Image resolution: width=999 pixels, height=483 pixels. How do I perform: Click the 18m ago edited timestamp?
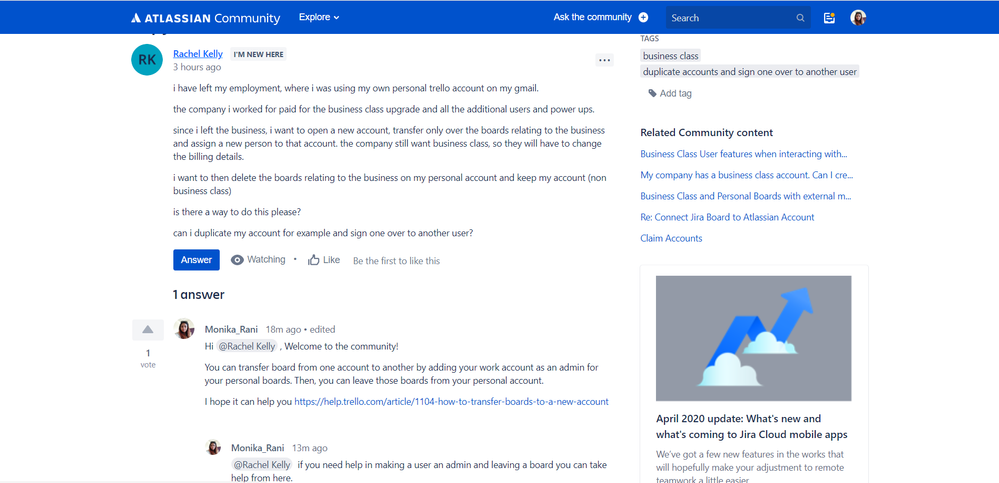pos(300,329)
